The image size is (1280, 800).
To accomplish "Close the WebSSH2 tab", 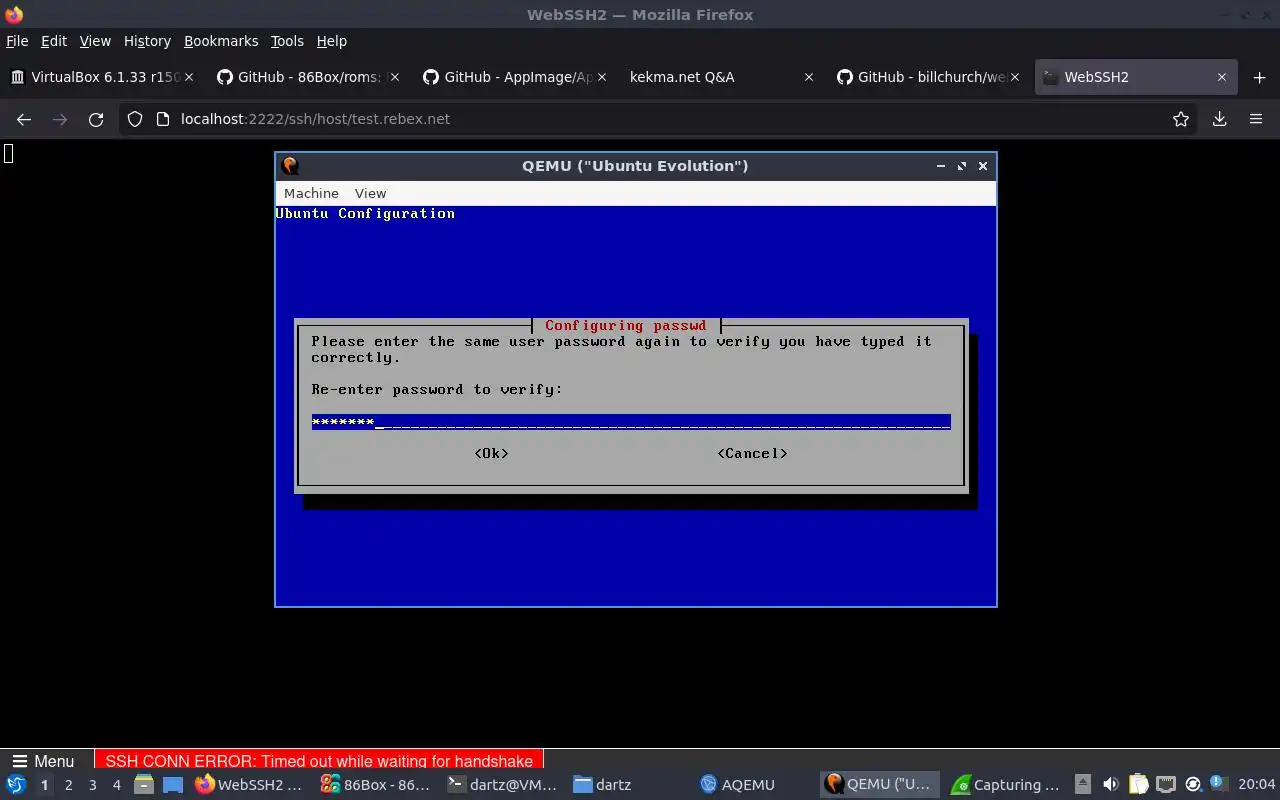I will (1221, 77).
